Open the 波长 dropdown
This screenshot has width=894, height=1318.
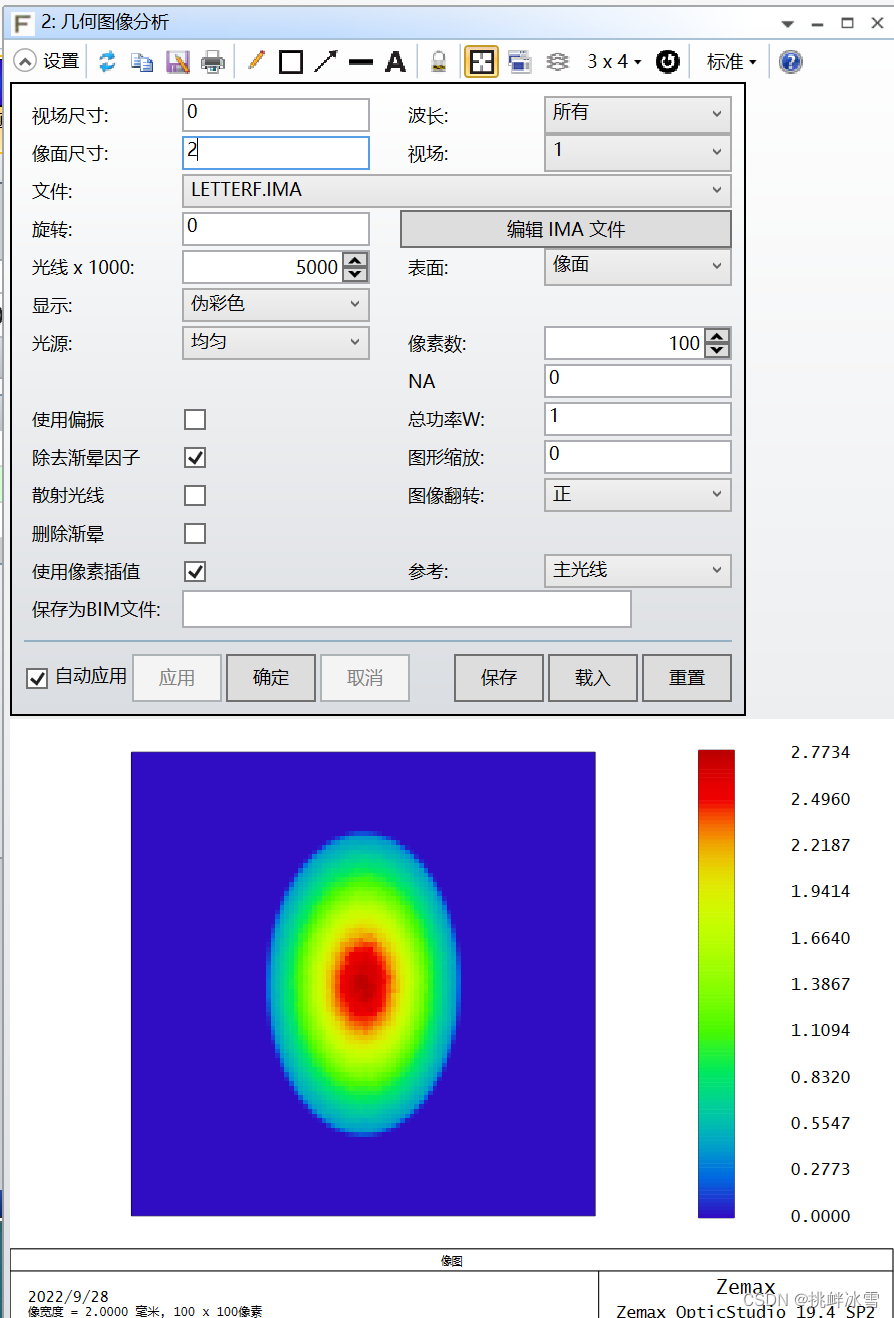637,114
